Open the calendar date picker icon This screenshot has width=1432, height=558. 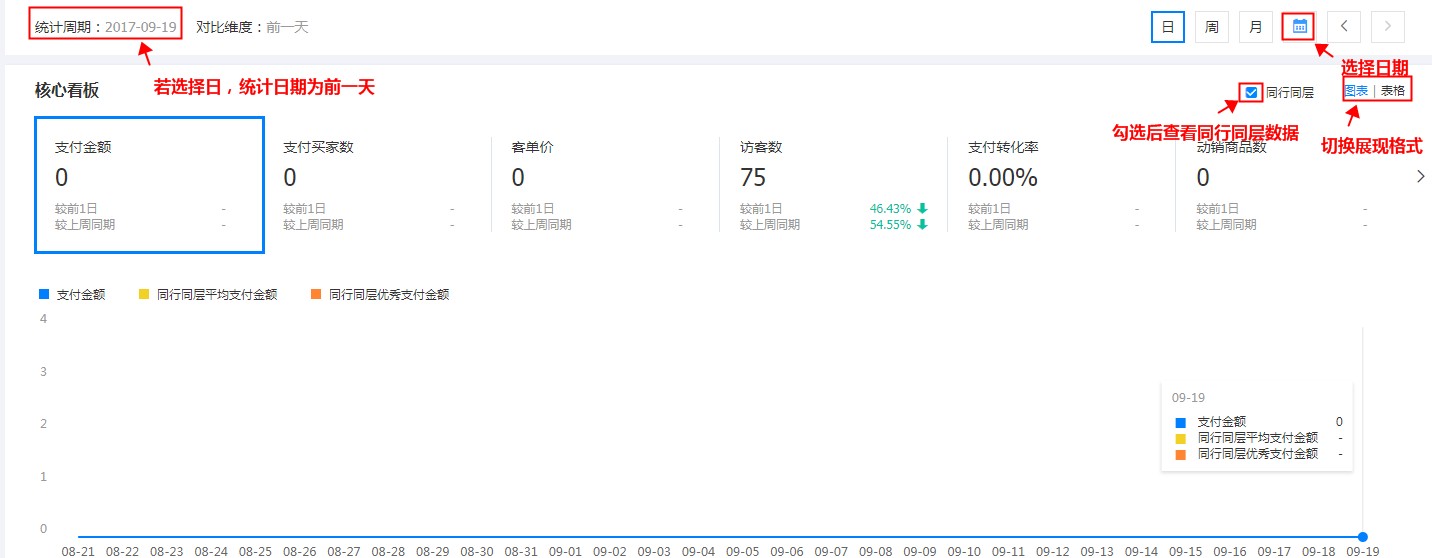[x=1299, y=27]
